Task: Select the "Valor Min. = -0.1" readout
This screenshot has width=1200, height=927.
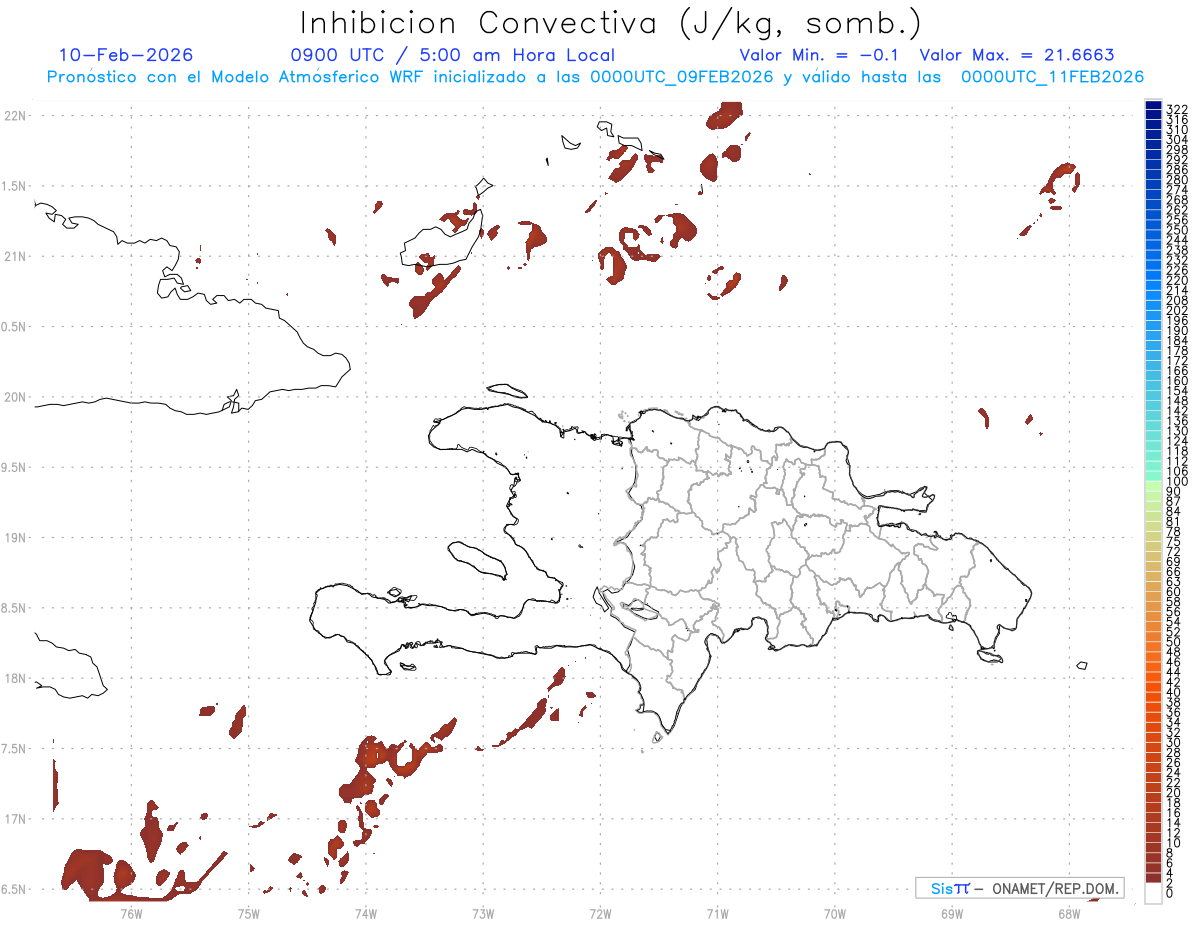Action: [820, 55]
